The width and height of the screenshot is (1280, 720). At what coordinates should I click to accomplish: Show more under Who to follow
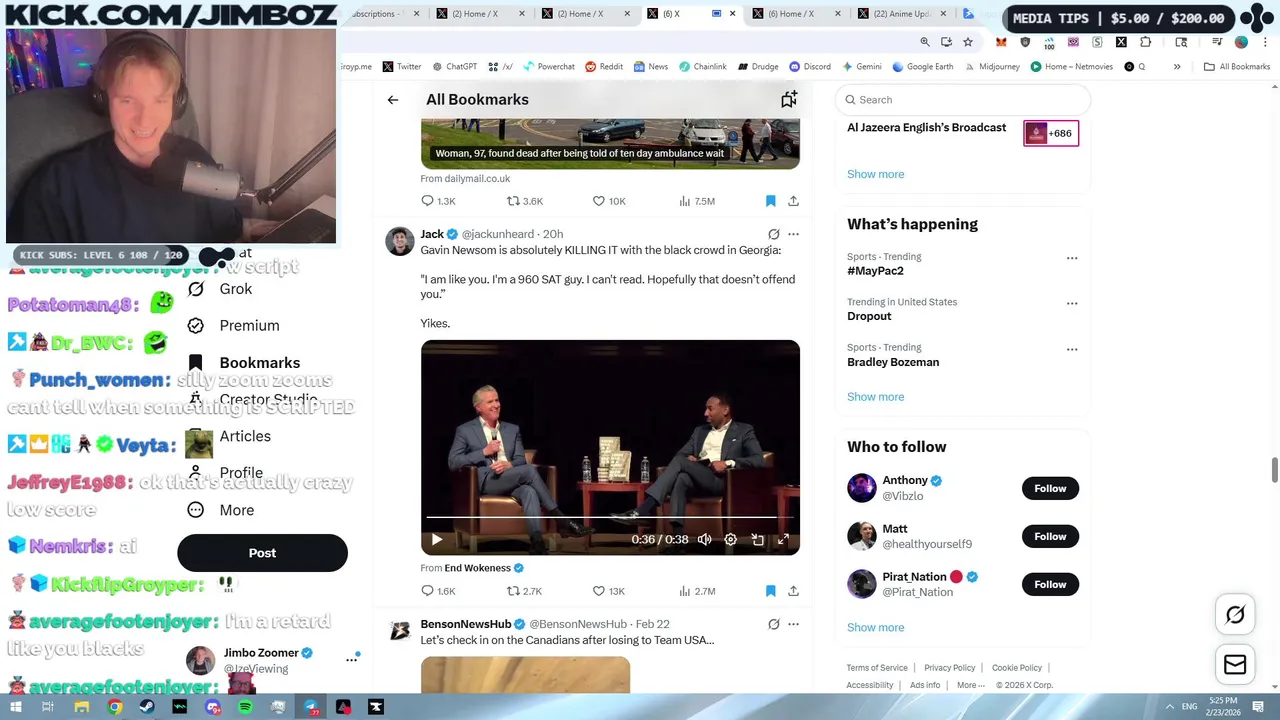pyautogui.click(x=875, y=628)
